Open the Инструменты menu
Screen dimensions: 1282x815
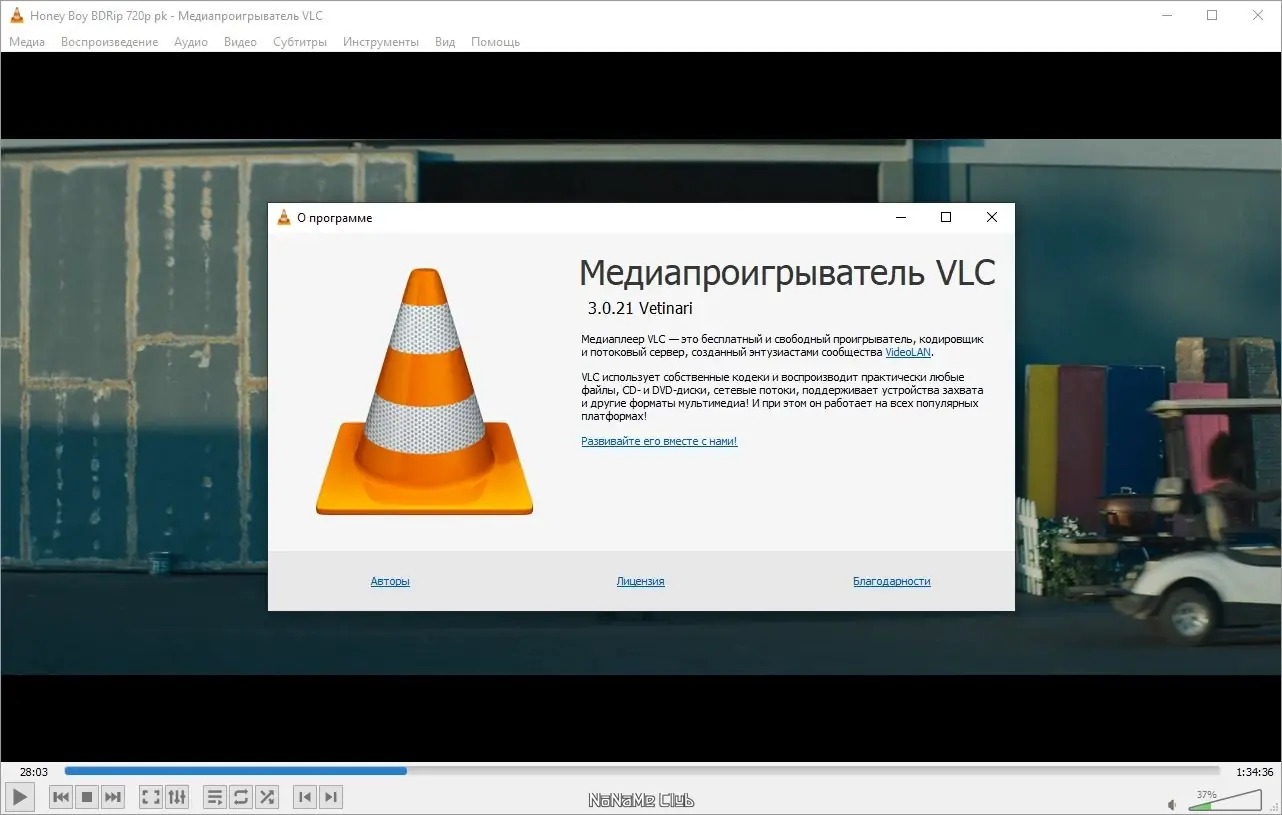(x=381, y=42)
